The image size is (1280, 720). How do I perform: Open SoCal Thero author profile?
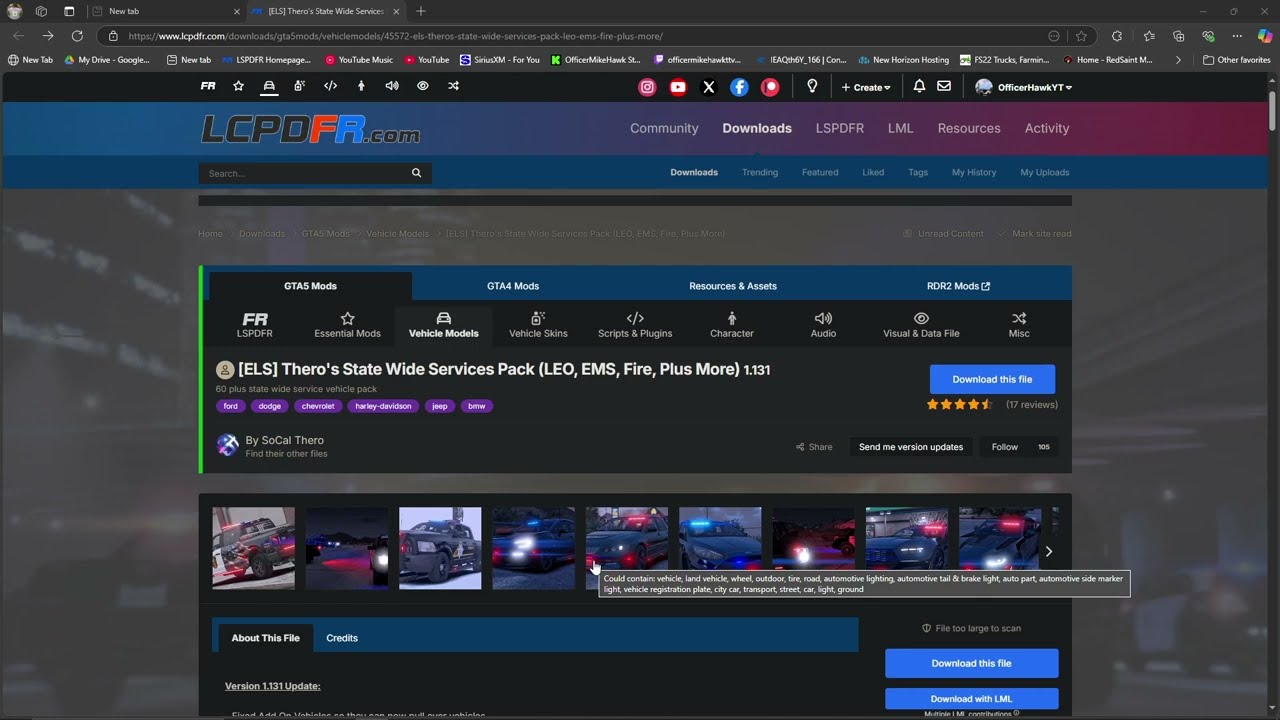[x=292, y=440]
